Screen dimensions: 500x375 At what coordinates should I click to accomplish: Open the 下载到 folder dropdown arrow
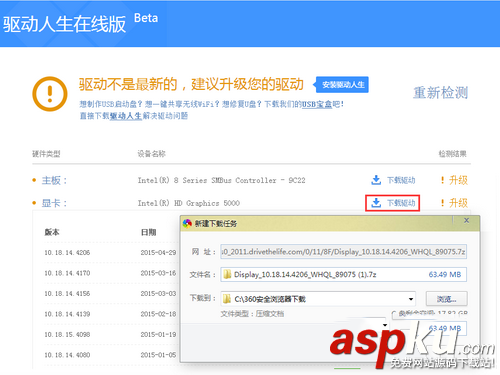click(411, 299)
